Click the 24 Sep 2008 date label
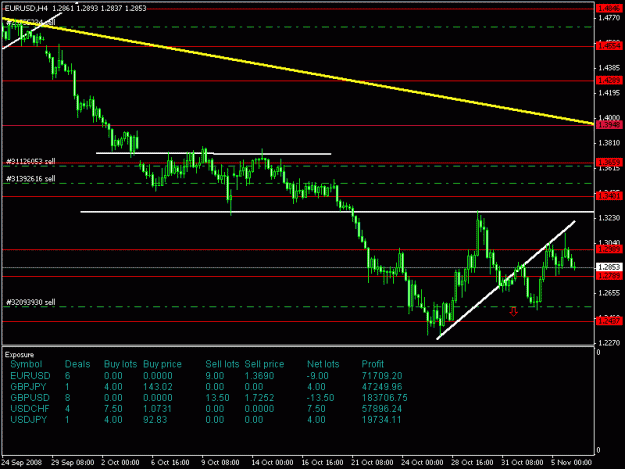The image size is (625, 469). [x=22, y=462]
